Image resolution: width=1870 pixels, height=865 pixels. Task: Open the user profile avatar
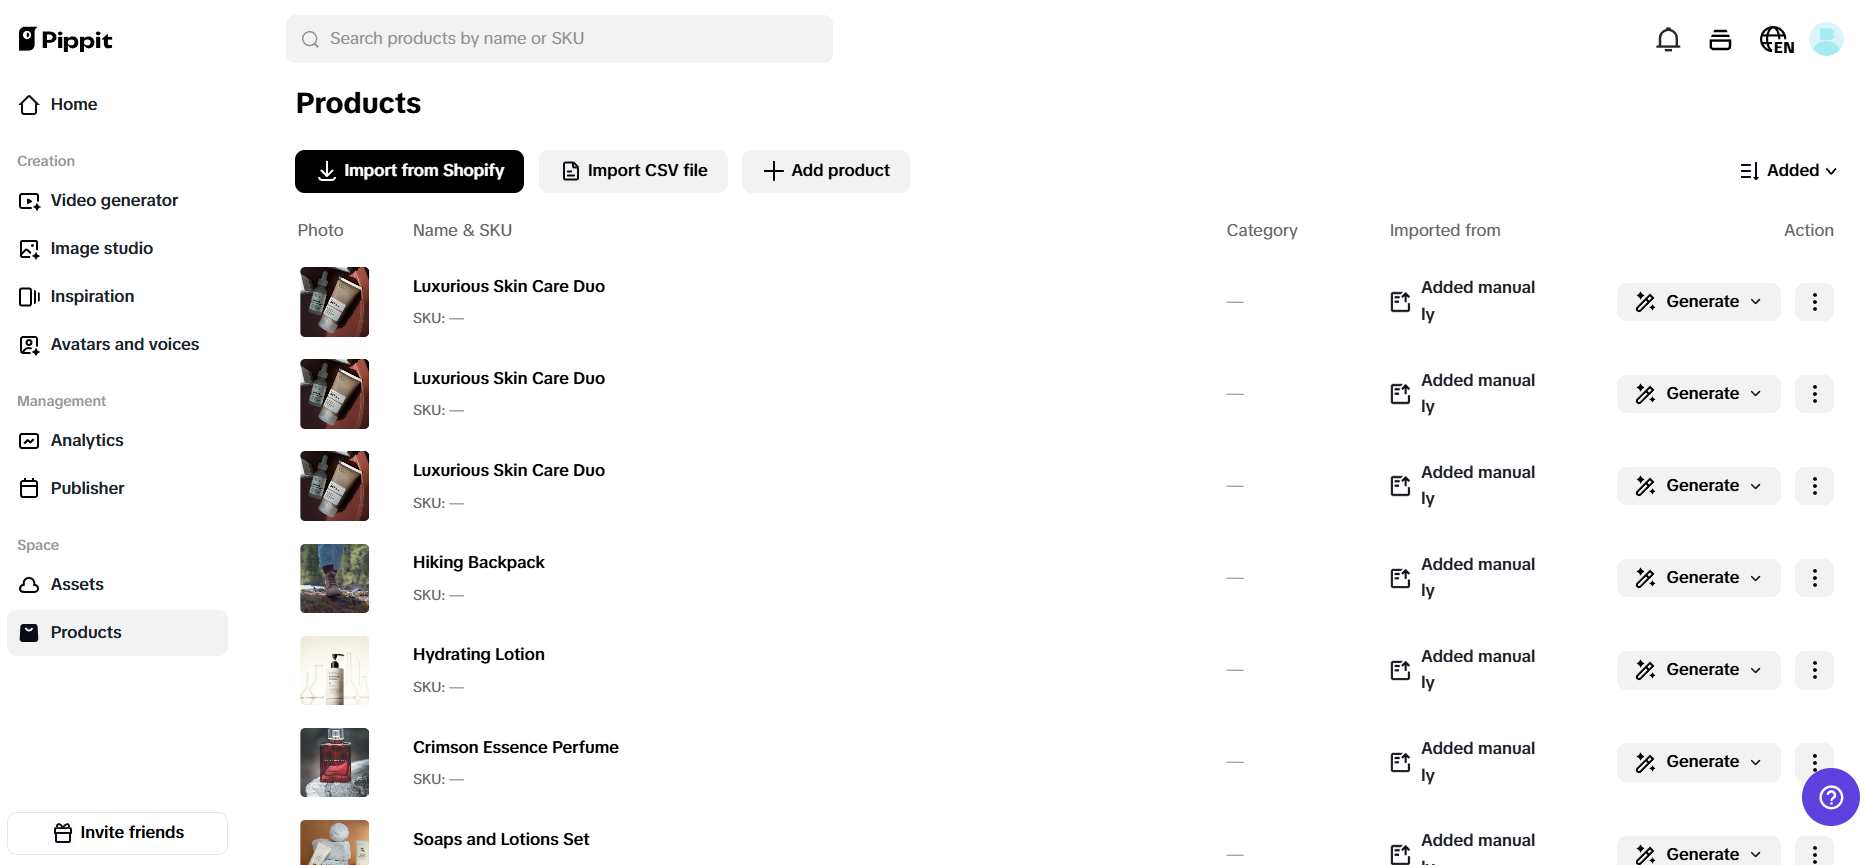point(1826,40)
